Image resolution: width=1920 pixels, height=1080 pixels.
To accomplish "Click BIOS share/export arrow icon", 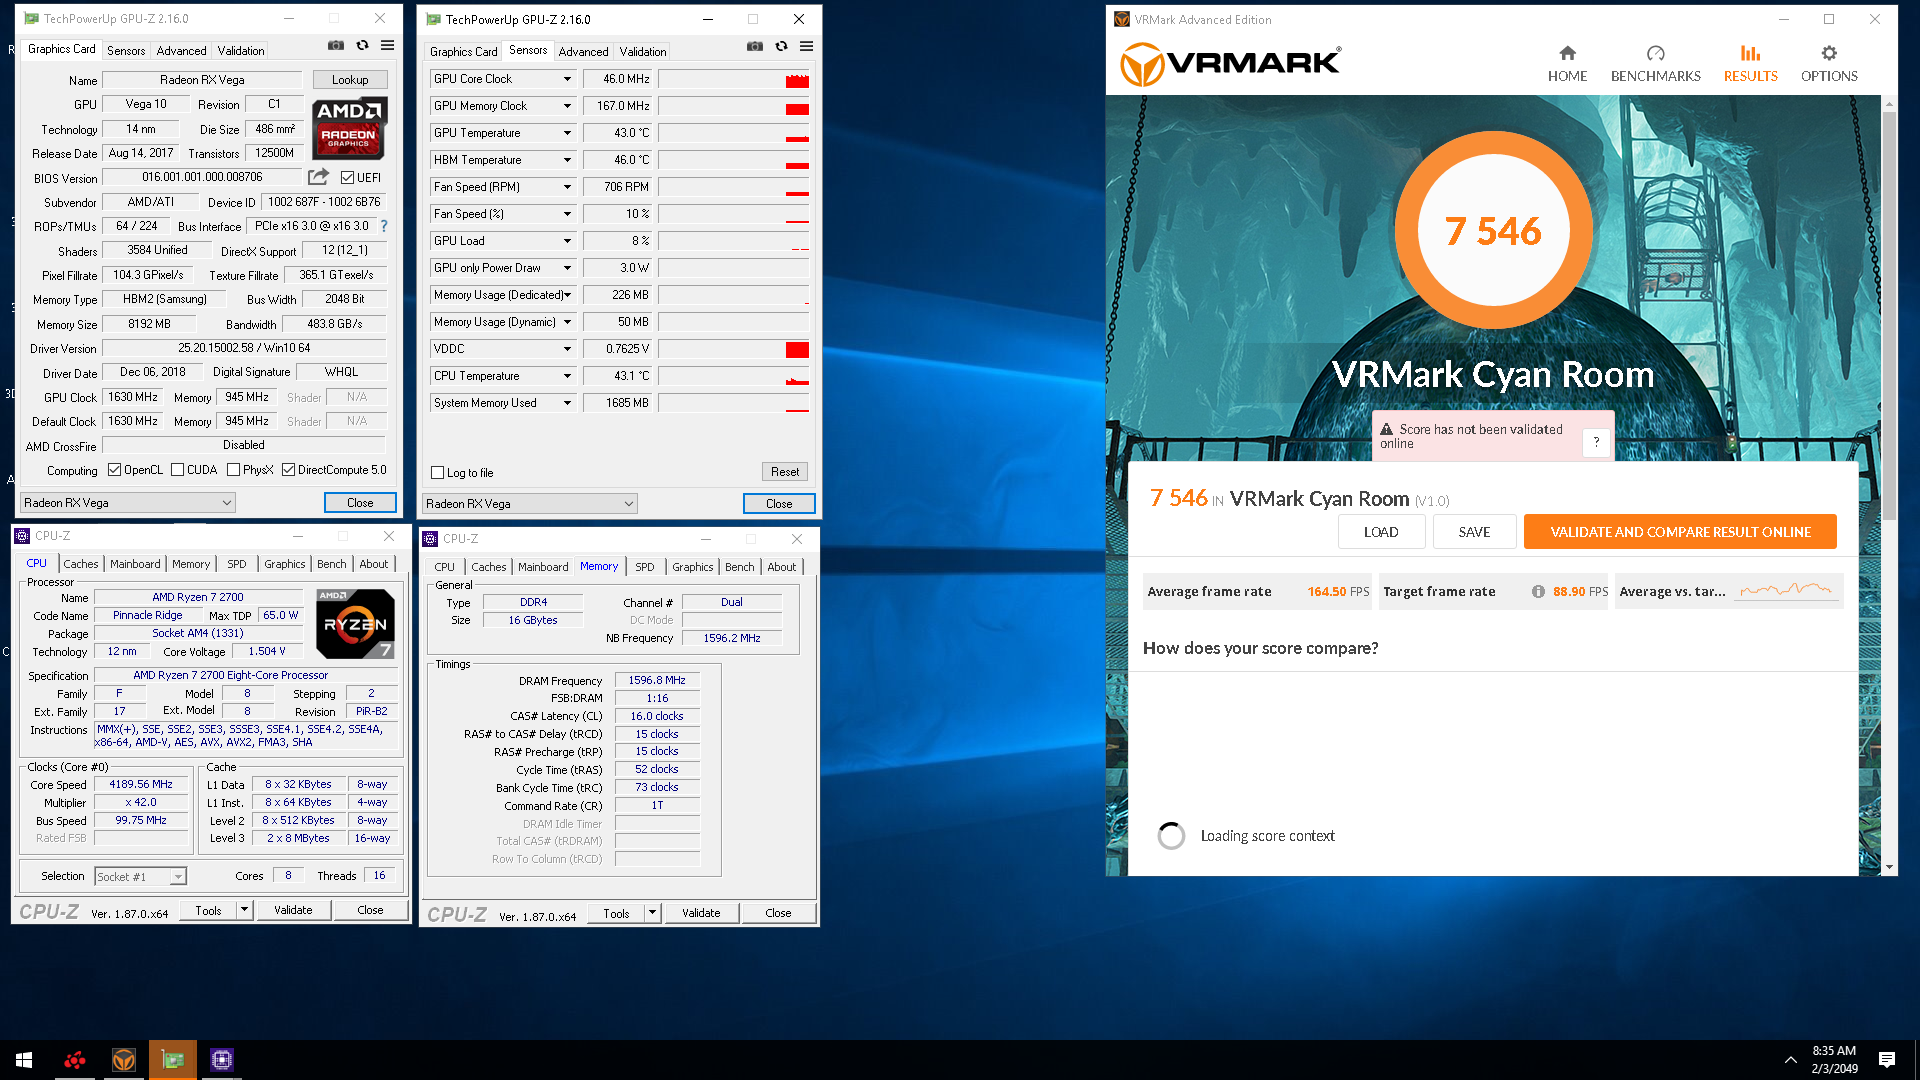I will point(318,177).
